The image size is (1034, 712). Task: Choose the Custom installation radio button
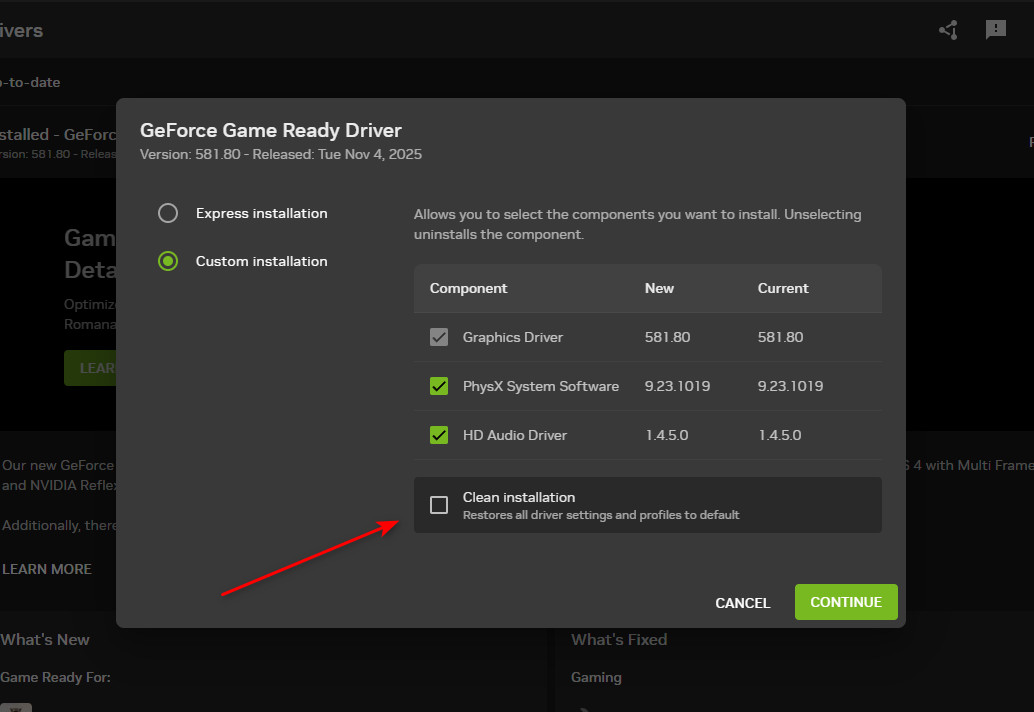point(168,261)
